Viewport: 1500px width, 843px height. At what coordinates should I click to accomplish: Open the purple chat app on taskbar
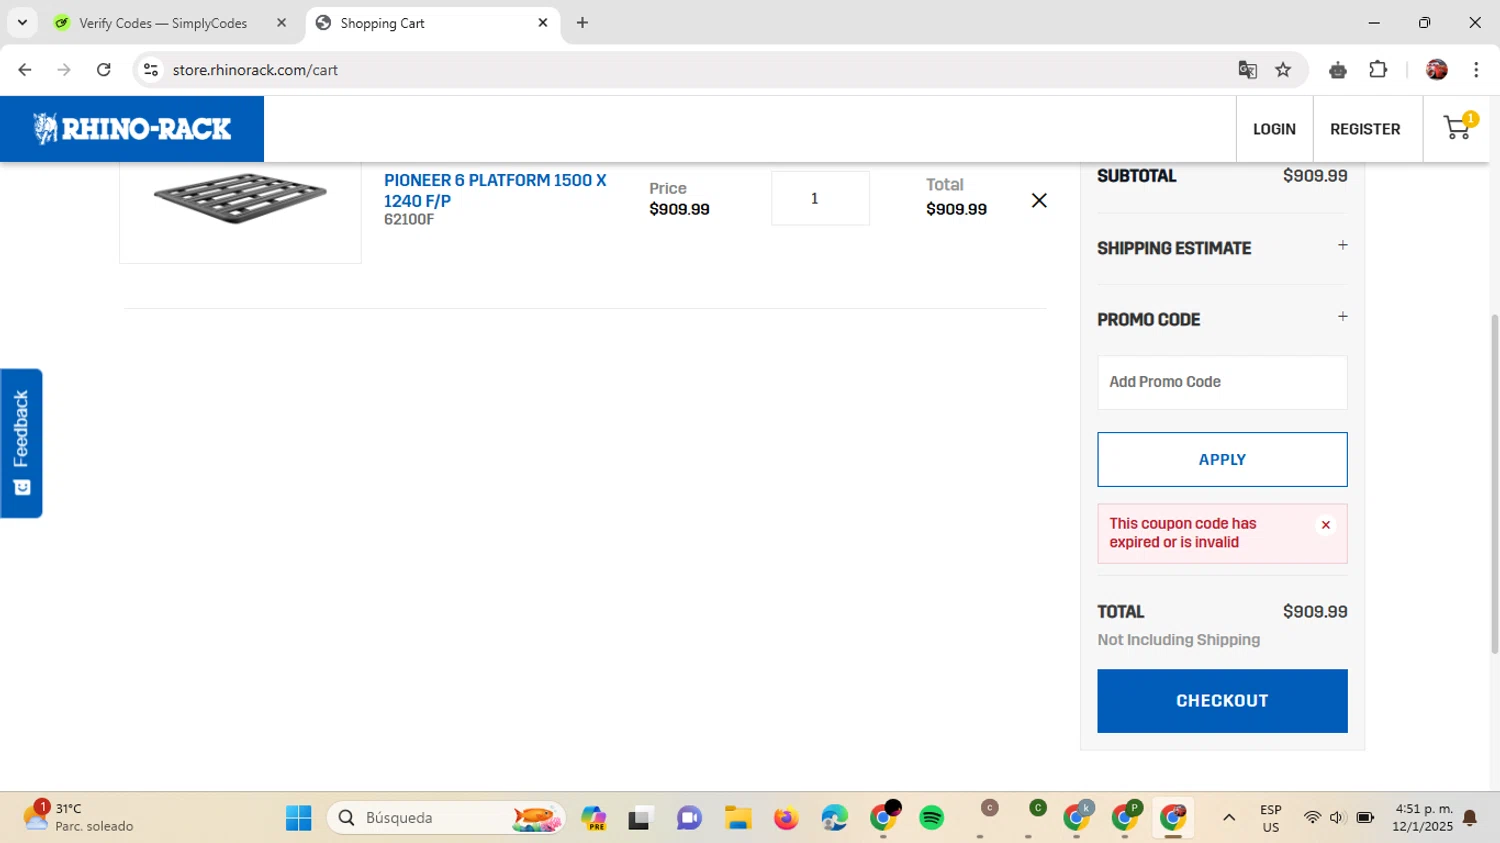pos(689,818)
